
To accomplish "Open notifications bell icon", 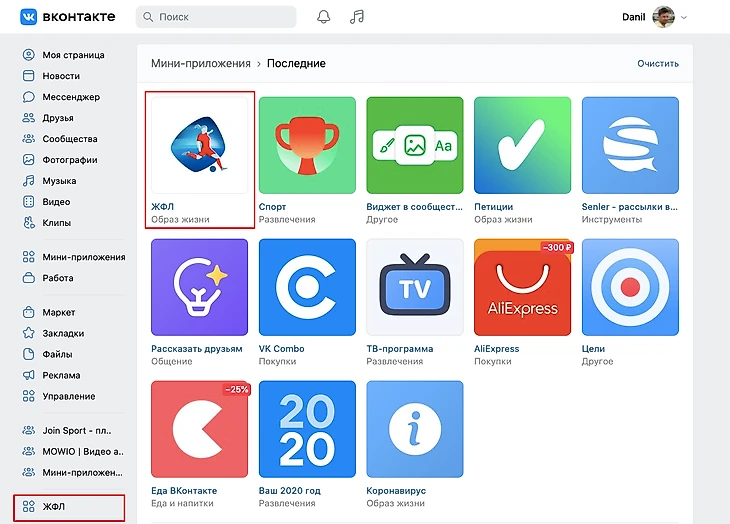I will (x=324, y=17).
